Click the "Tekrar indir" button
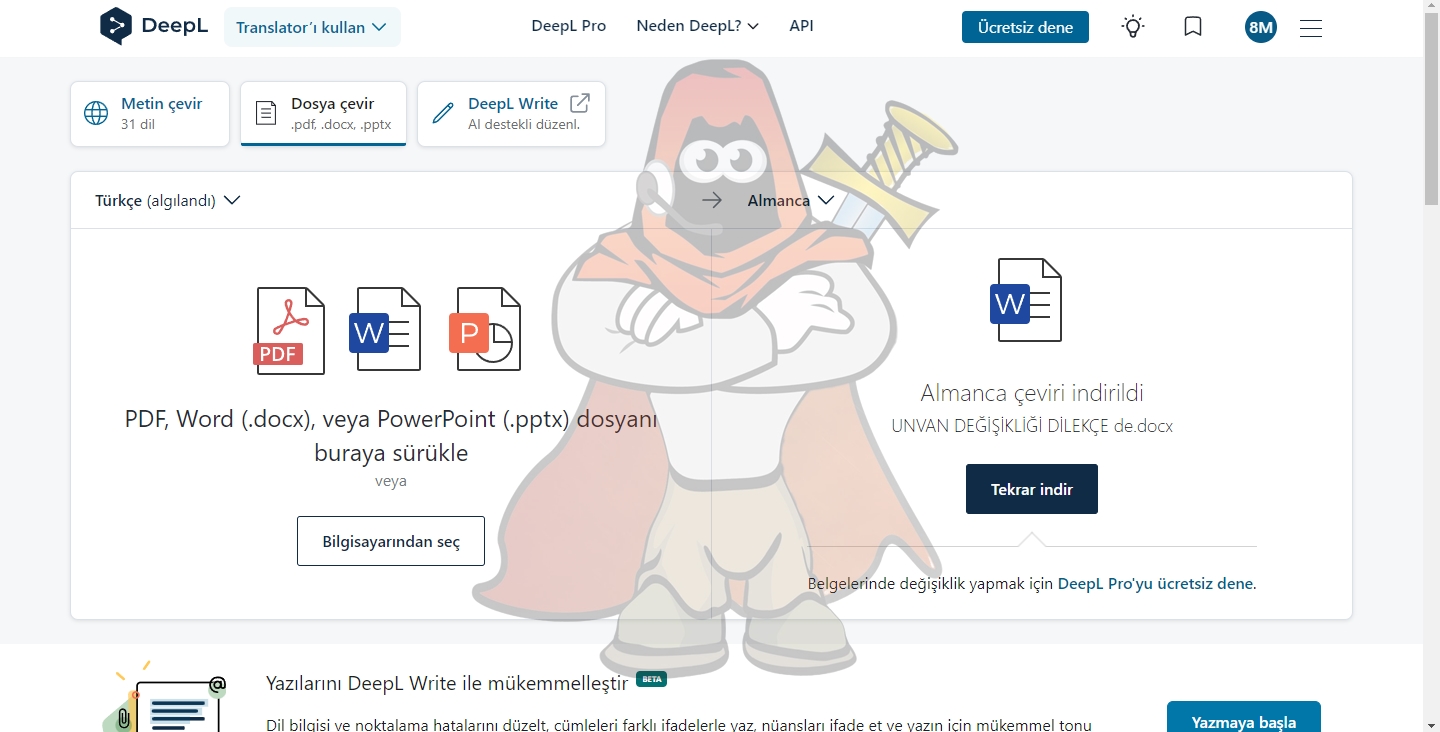The image size is (1440, 732). tap(1032, 489)
